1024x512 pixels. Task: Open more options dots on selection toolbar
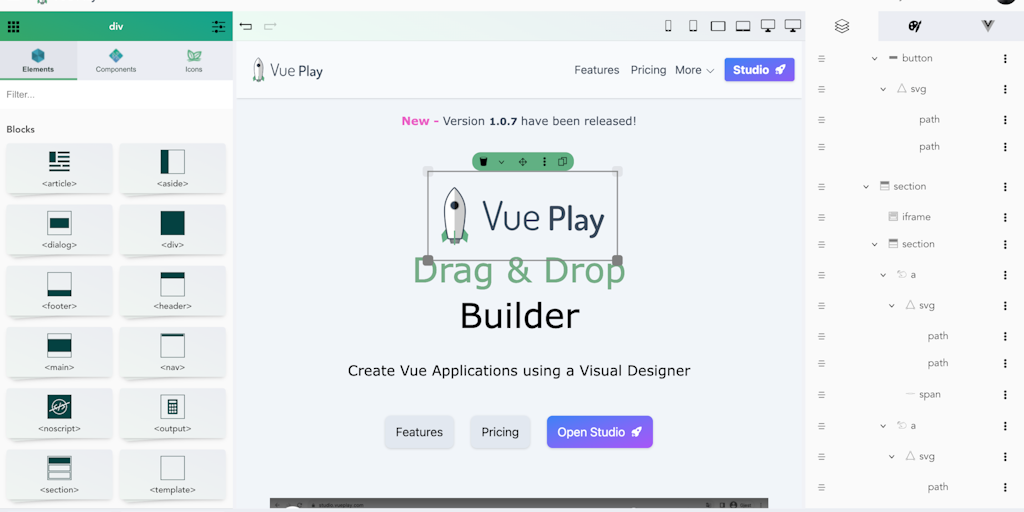click(x=545, y=162)
